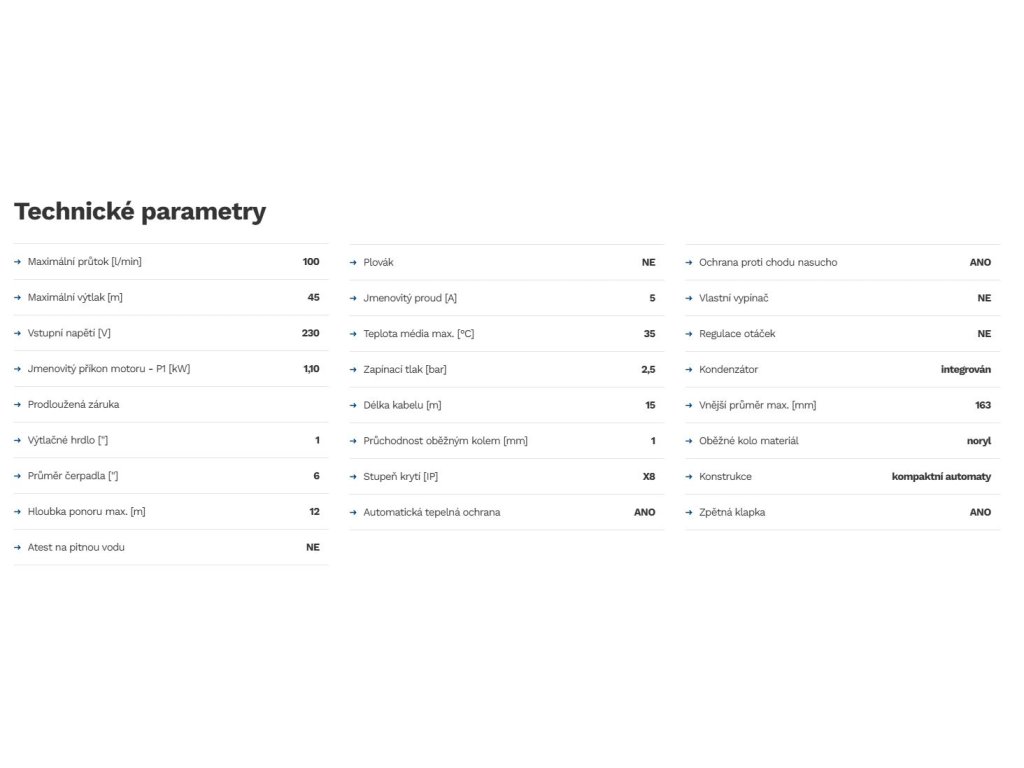Click the arrow icon beside Atest na pitnou vodu
Image resolution: width=1024 pixels, height=768 pixels.
[18, 548]
